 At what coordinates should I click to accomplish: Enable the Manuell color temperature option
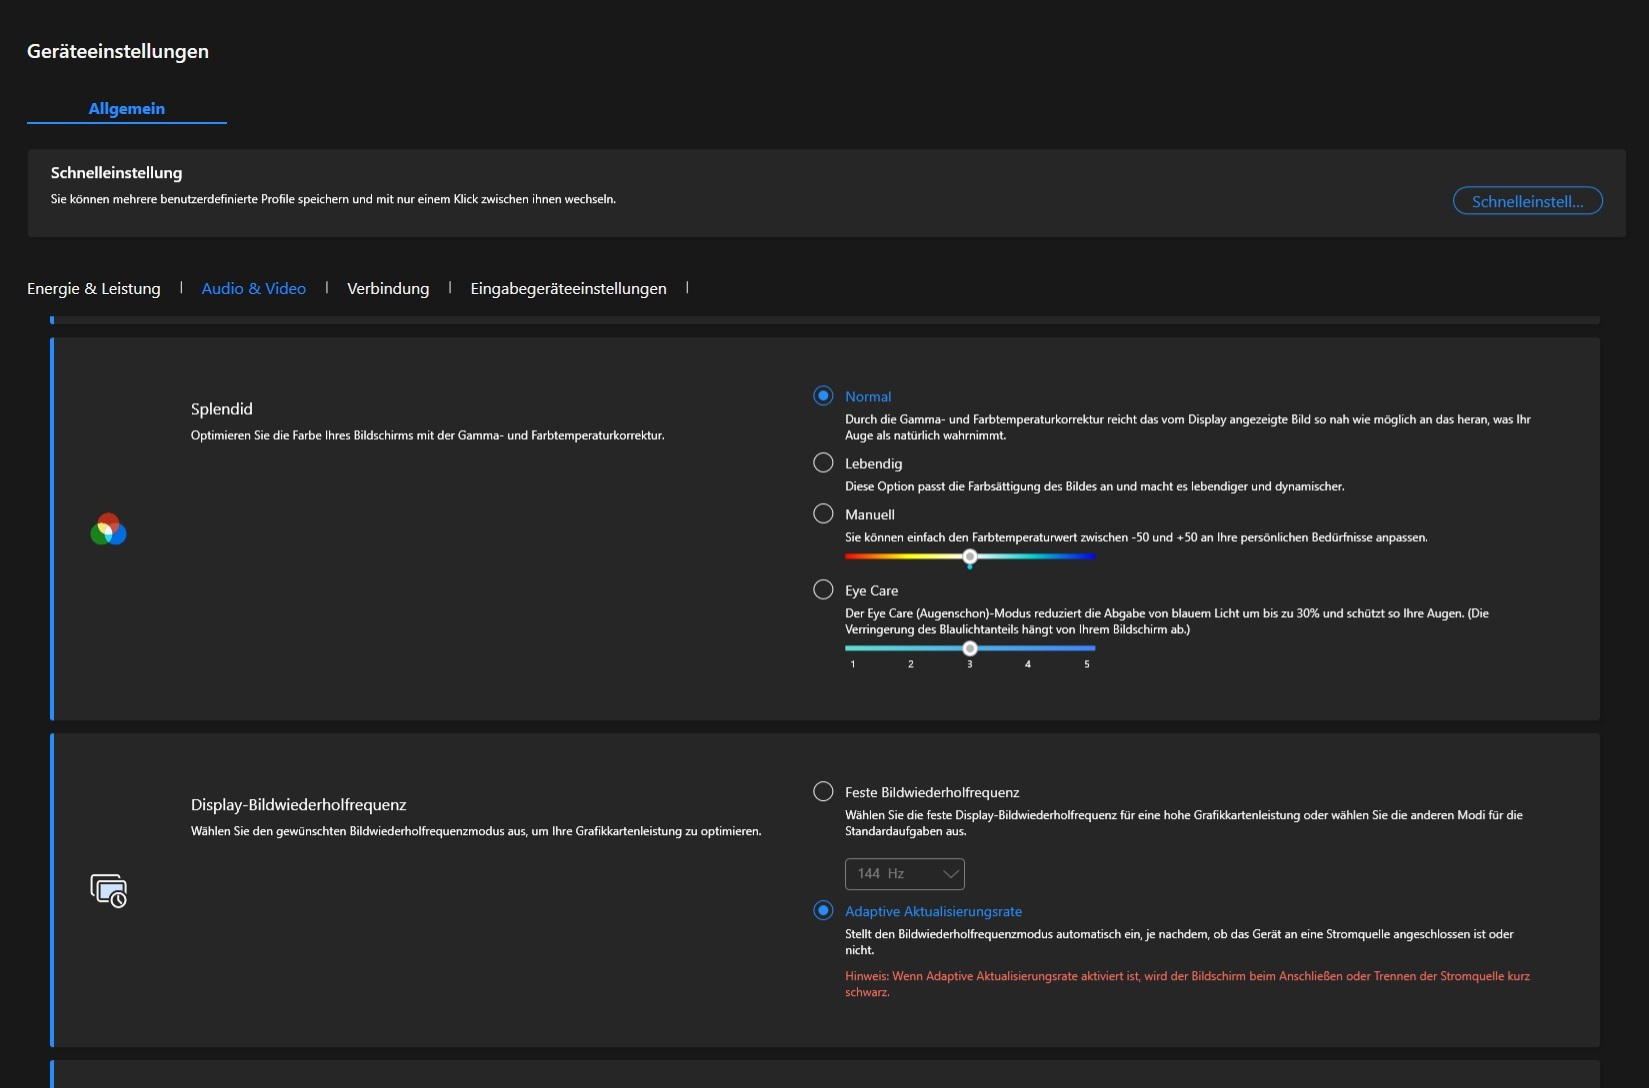pyautogui.click(x=823, y=514)
